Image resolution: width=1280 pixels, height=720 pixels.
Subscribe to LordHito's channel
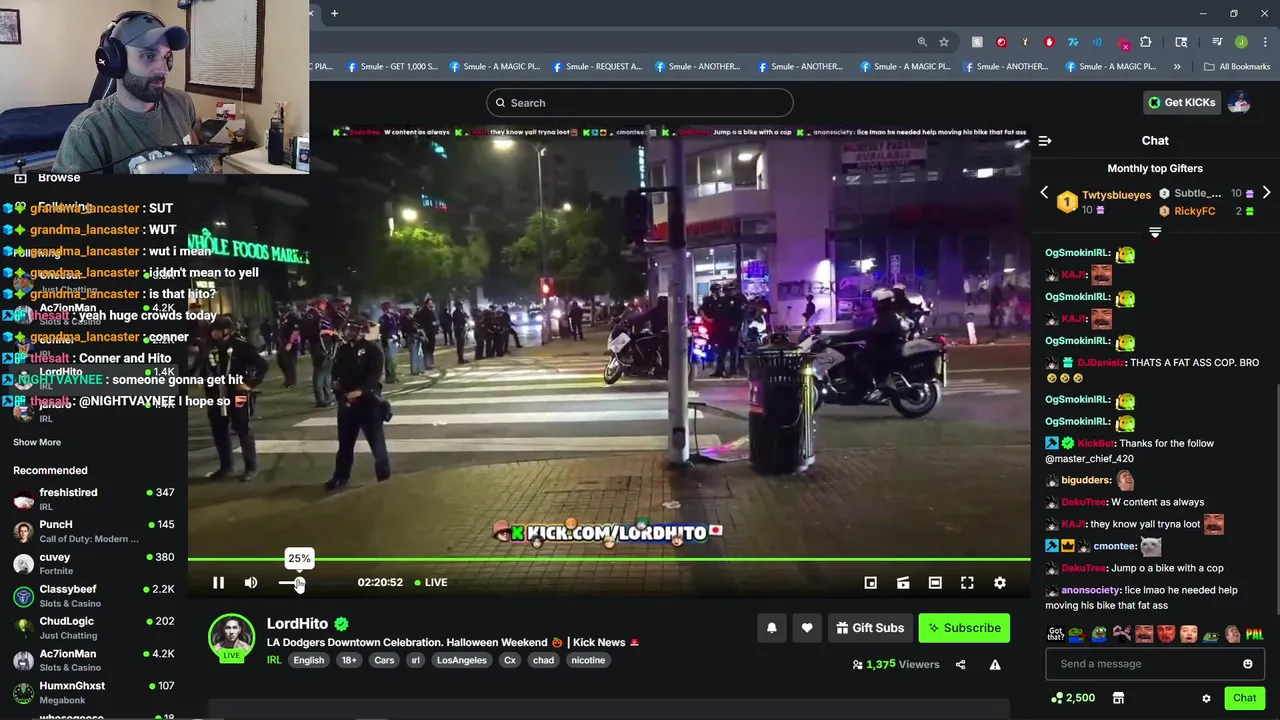click(964, 628)
